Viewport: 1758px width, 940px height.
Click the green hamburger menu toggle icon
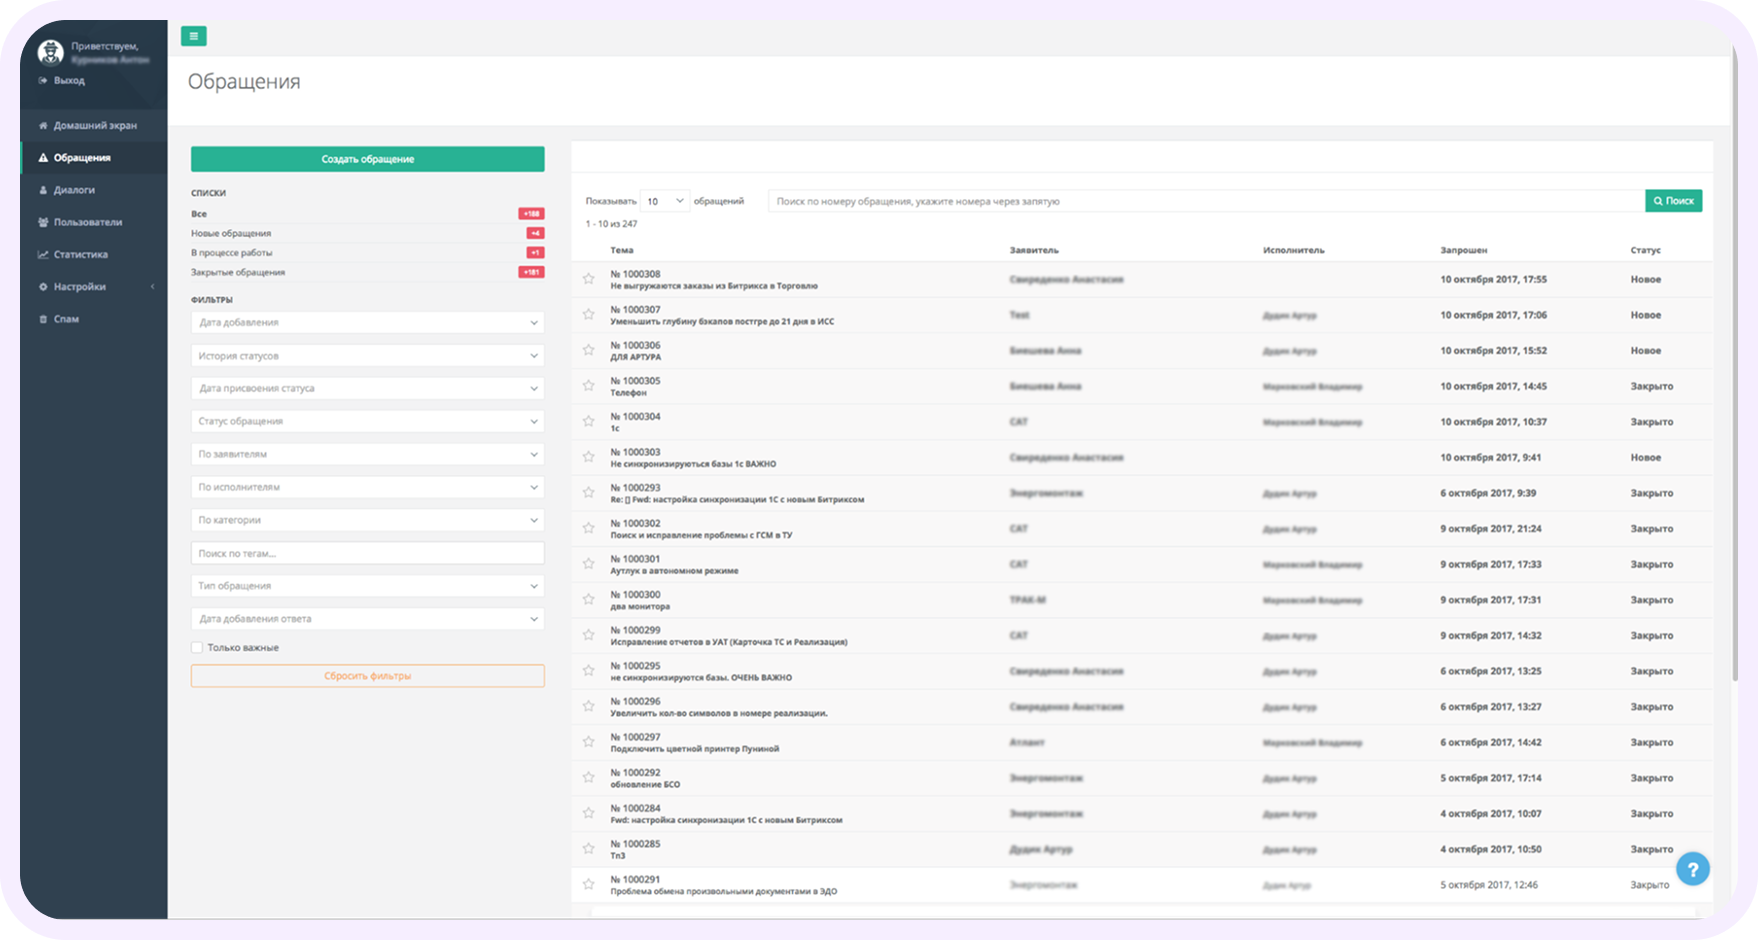point(193,36)
